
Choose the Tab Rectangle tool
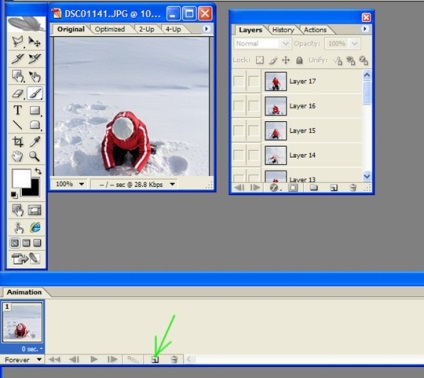[x=35, y=125]
